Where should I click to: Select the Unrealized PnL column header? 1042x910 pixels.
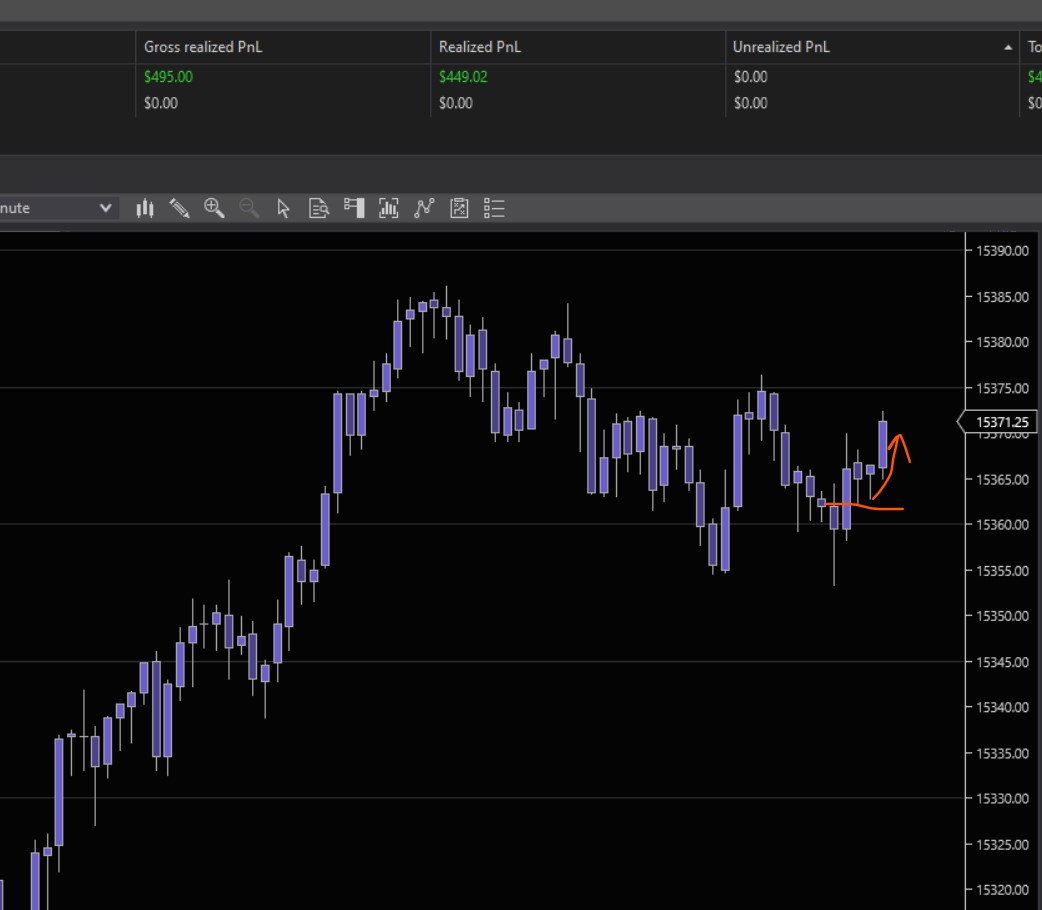781,47
